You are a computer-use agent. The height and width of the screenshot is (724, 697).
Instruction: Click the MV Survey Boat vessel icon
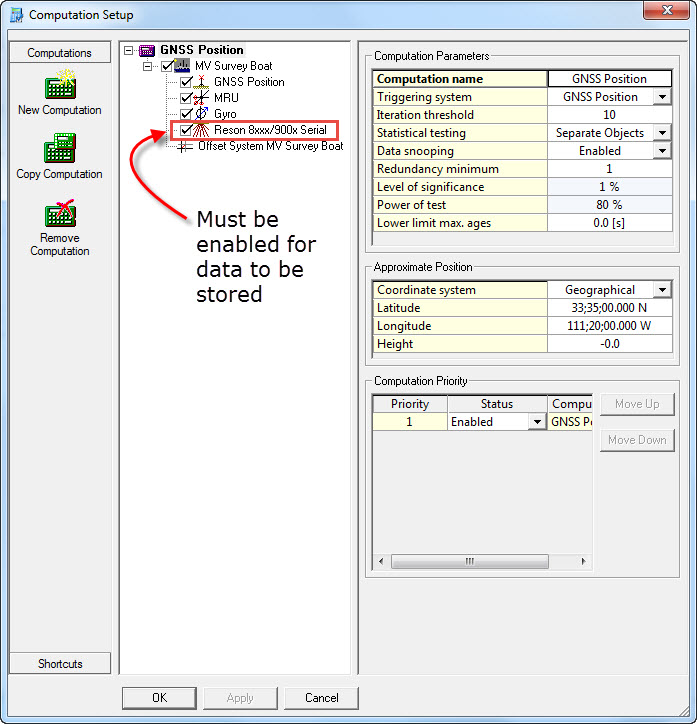[x=182, y=66]
